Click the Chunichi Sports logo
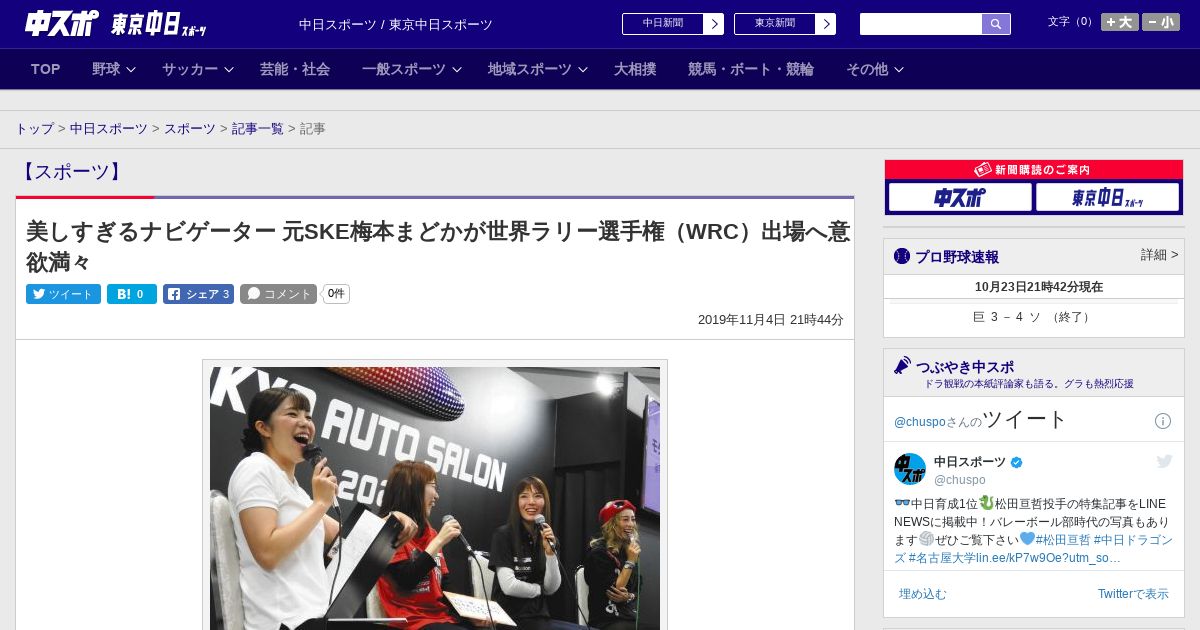The width and height of the screenshot is (1200, 630). coord(62,23)
